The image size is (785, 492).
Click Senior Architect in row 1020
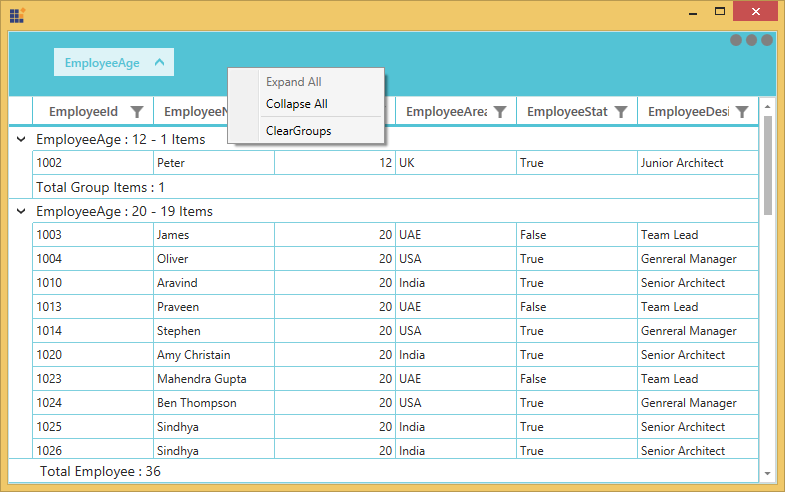tap(698, 355)
